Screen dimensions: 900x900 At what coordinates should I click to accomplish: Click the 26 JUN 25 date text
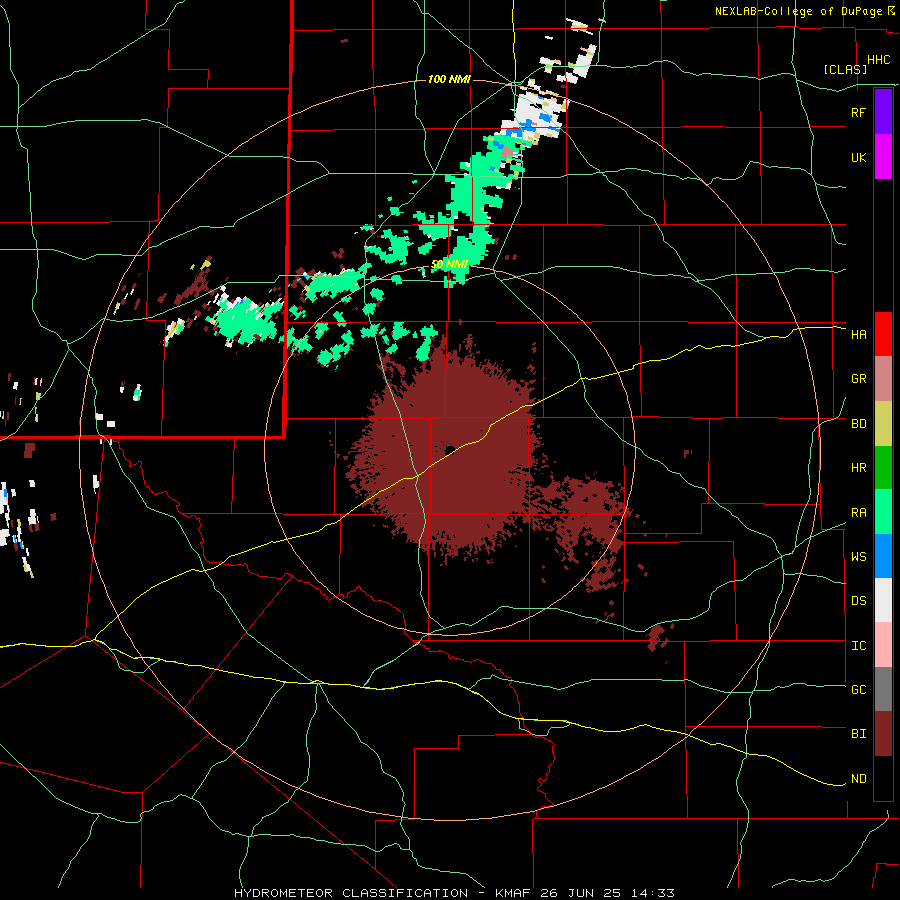[580, 893]
